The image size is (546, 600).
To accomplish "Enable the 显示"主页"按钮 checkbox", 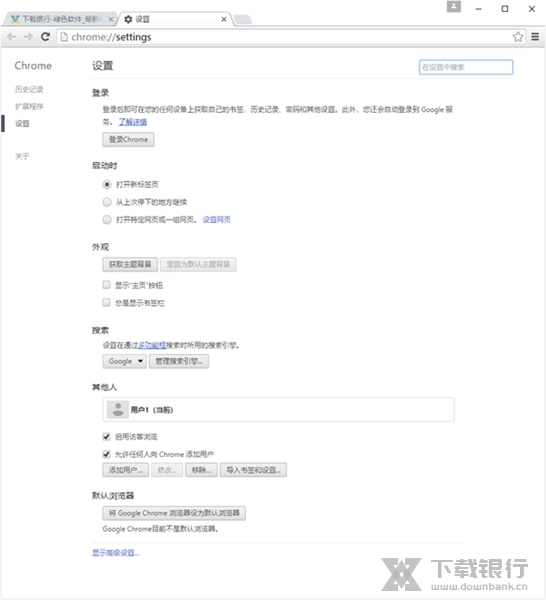I will 106,285.
